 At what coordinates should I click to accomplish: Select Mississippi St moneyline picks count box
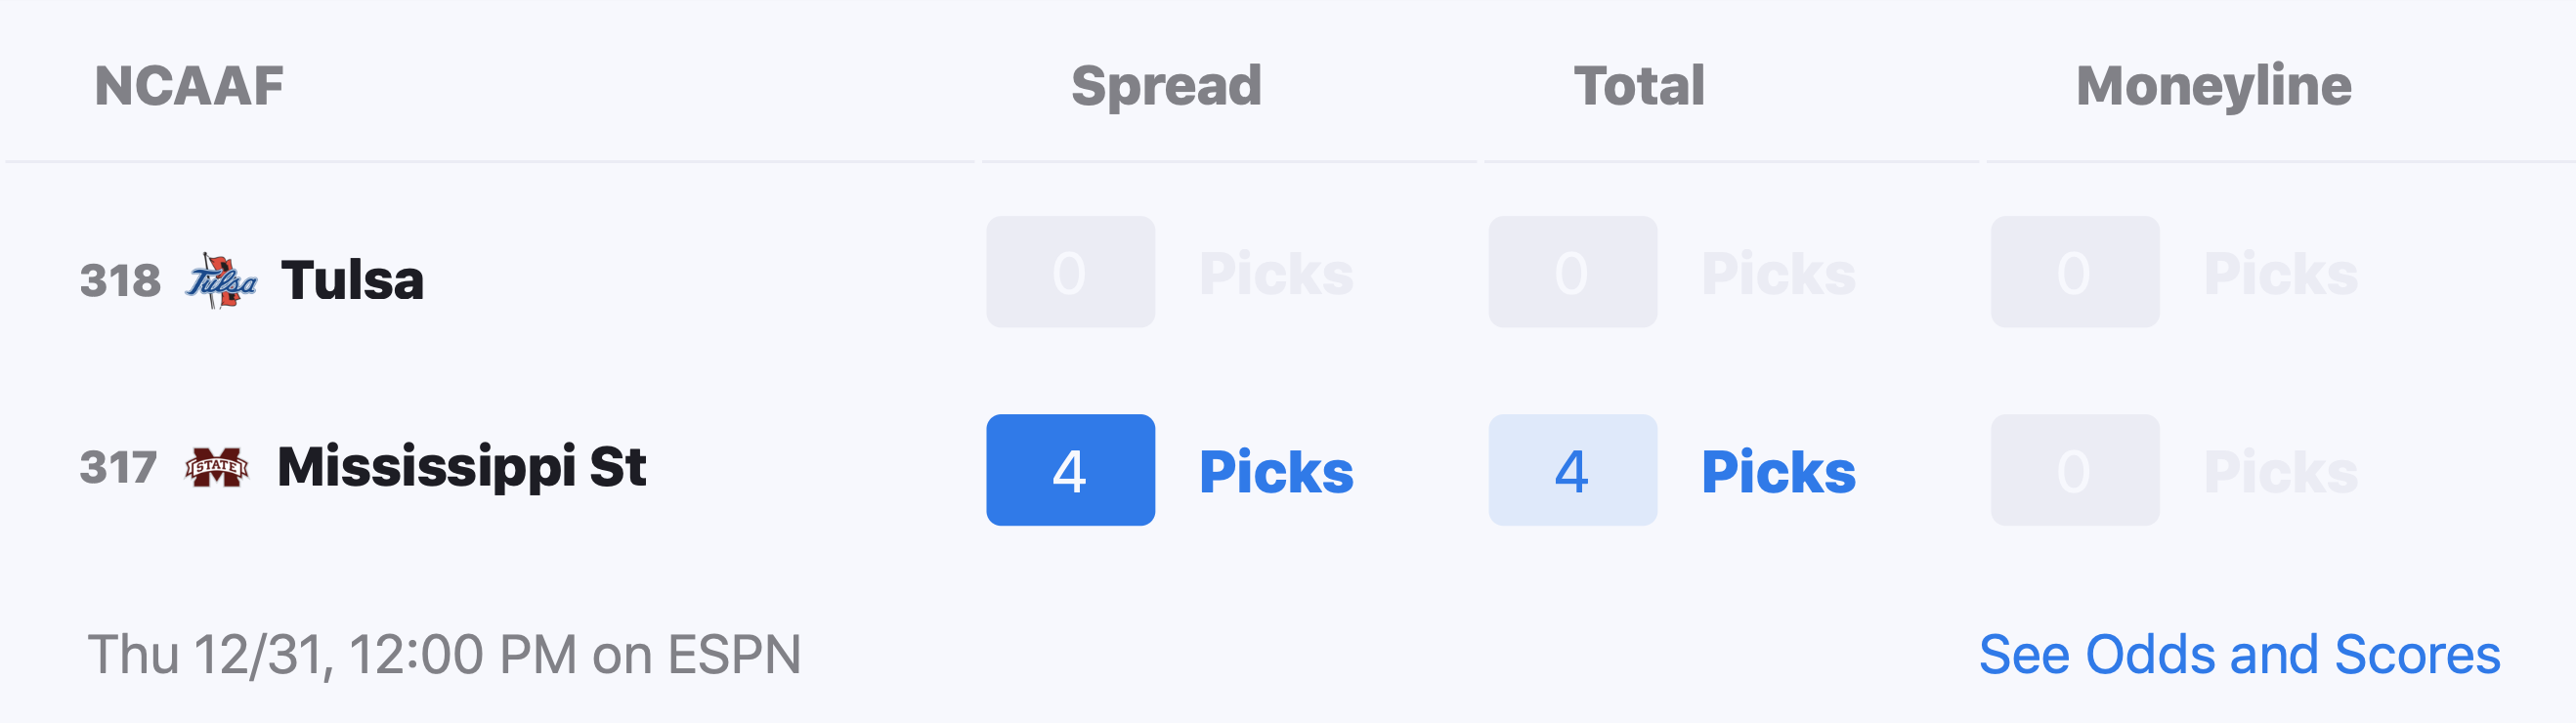point(2075,470)
